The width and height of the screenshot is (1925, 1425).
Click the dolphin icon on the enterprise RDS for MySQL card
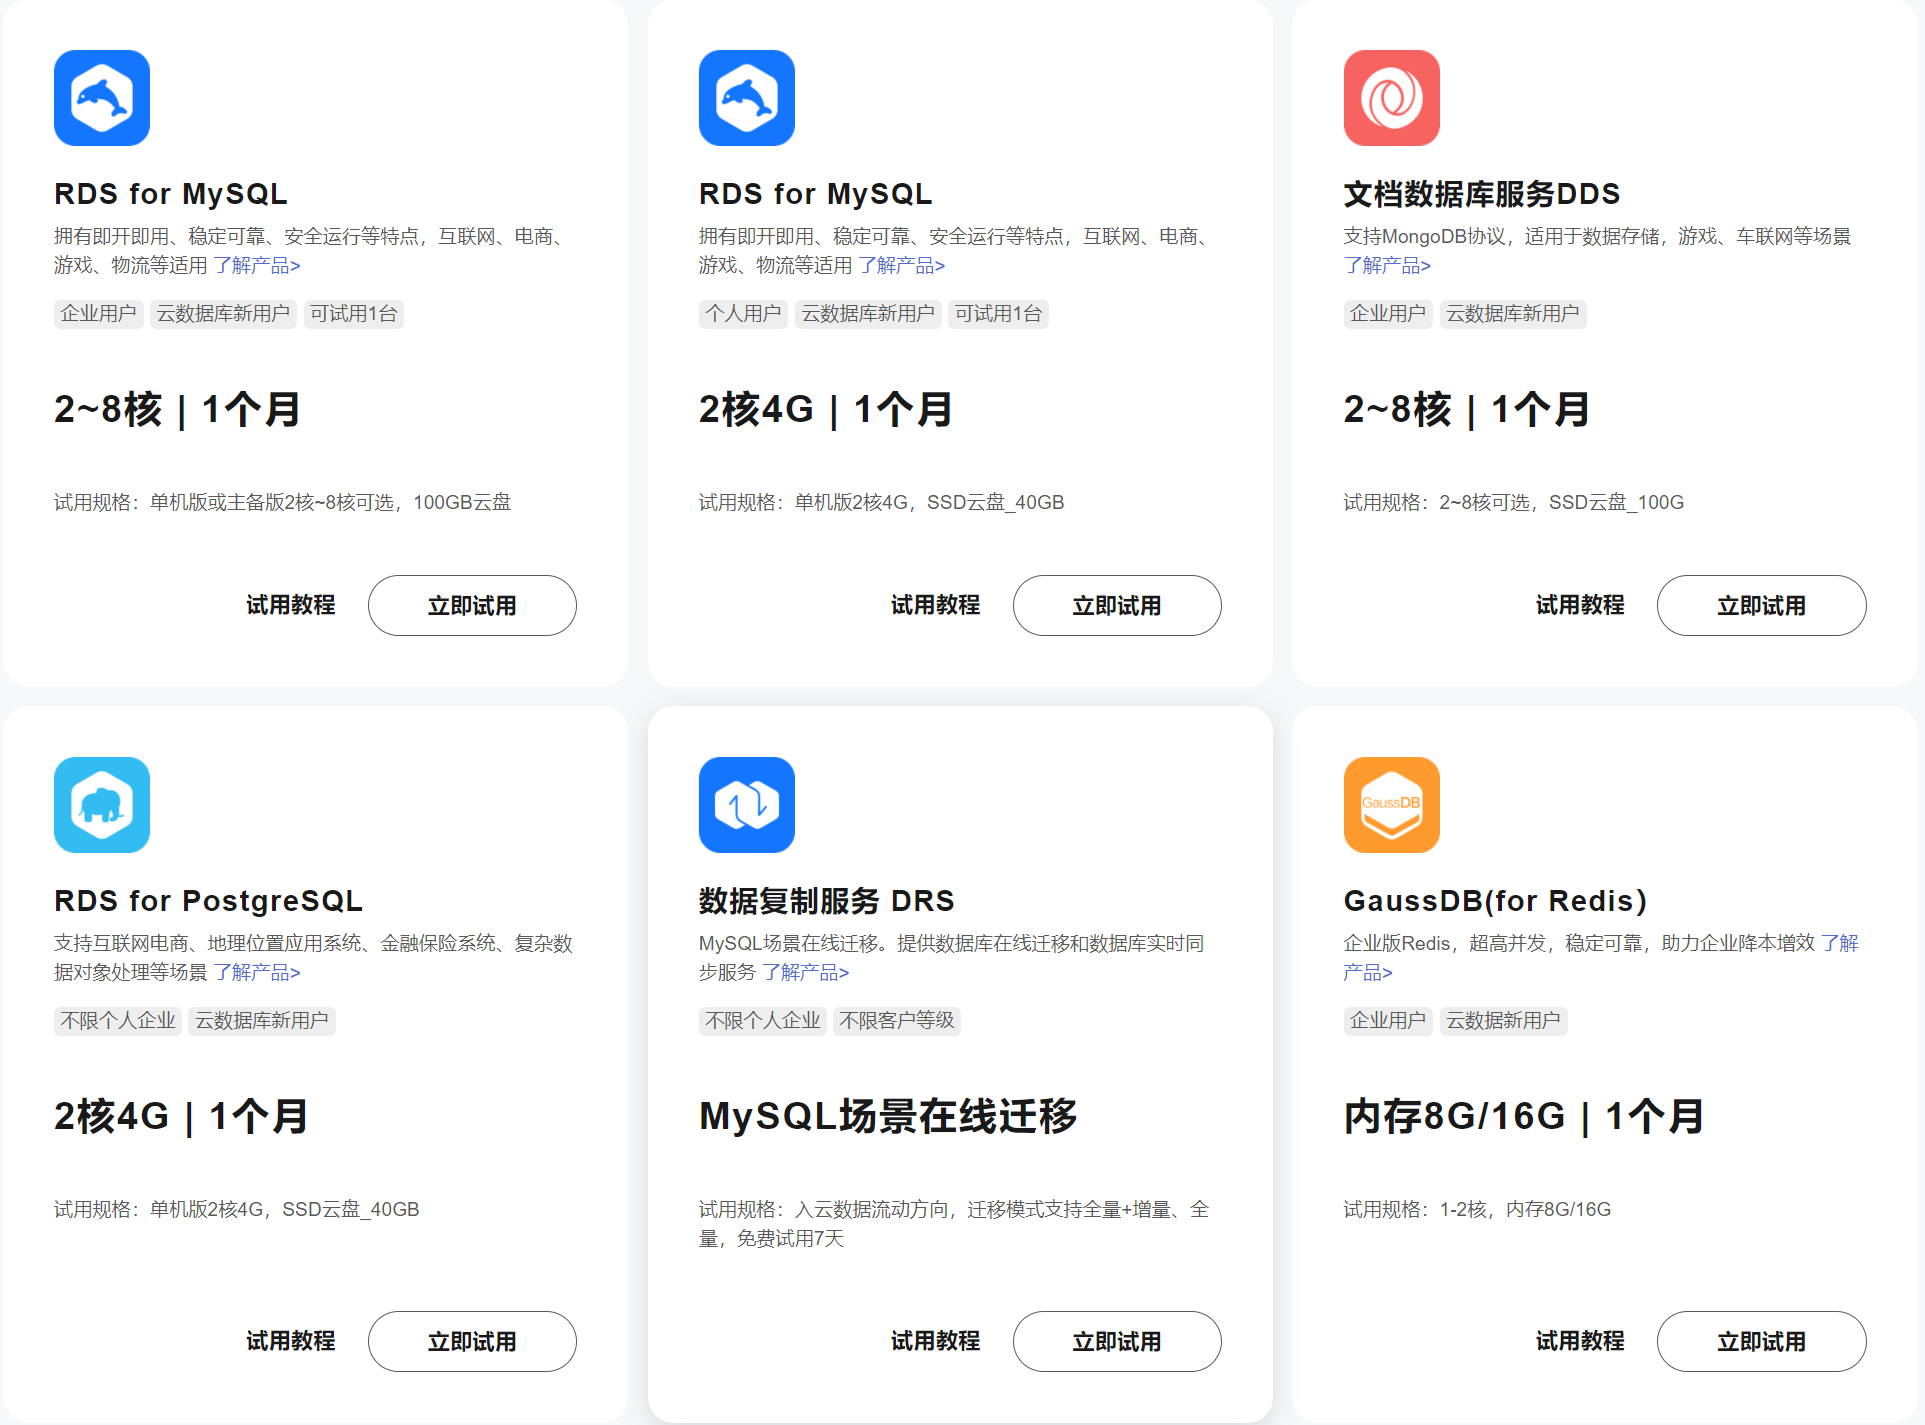(x=102, y=98)
